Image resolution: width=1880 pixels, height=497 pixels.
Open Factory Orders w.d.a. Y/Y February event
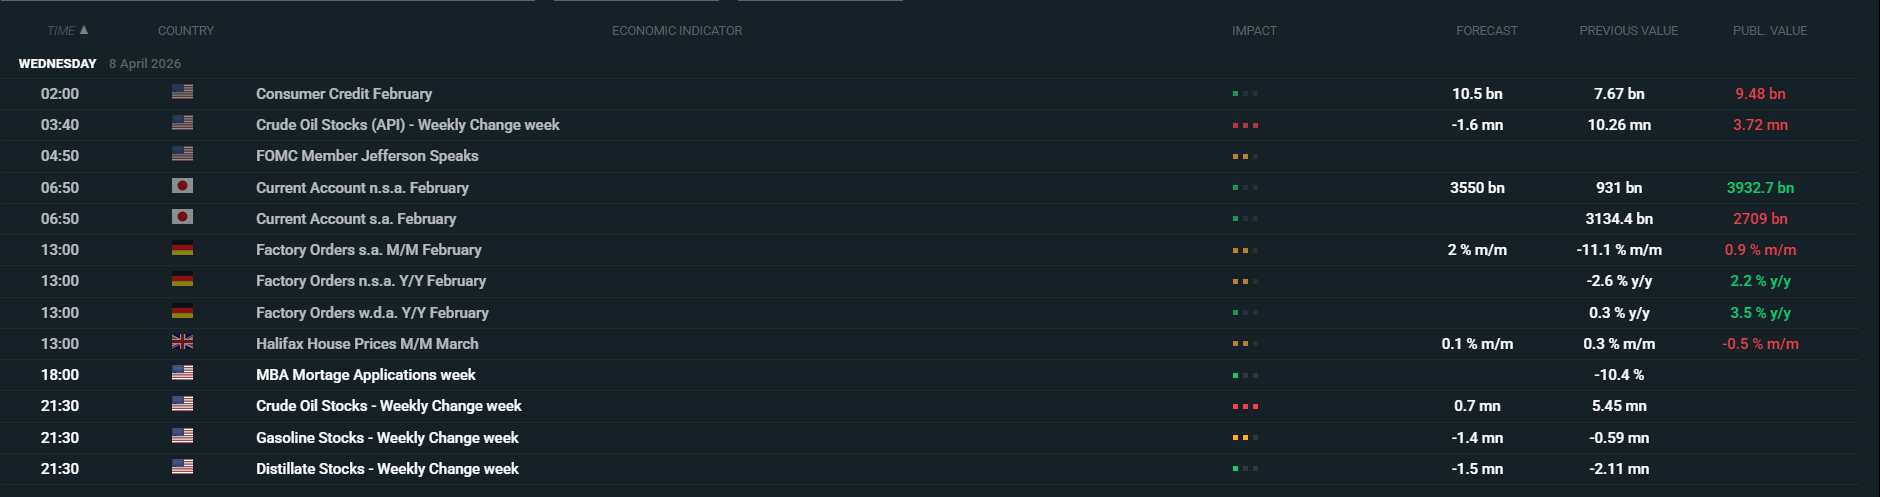pyautogui.click(x=372, y=313)
